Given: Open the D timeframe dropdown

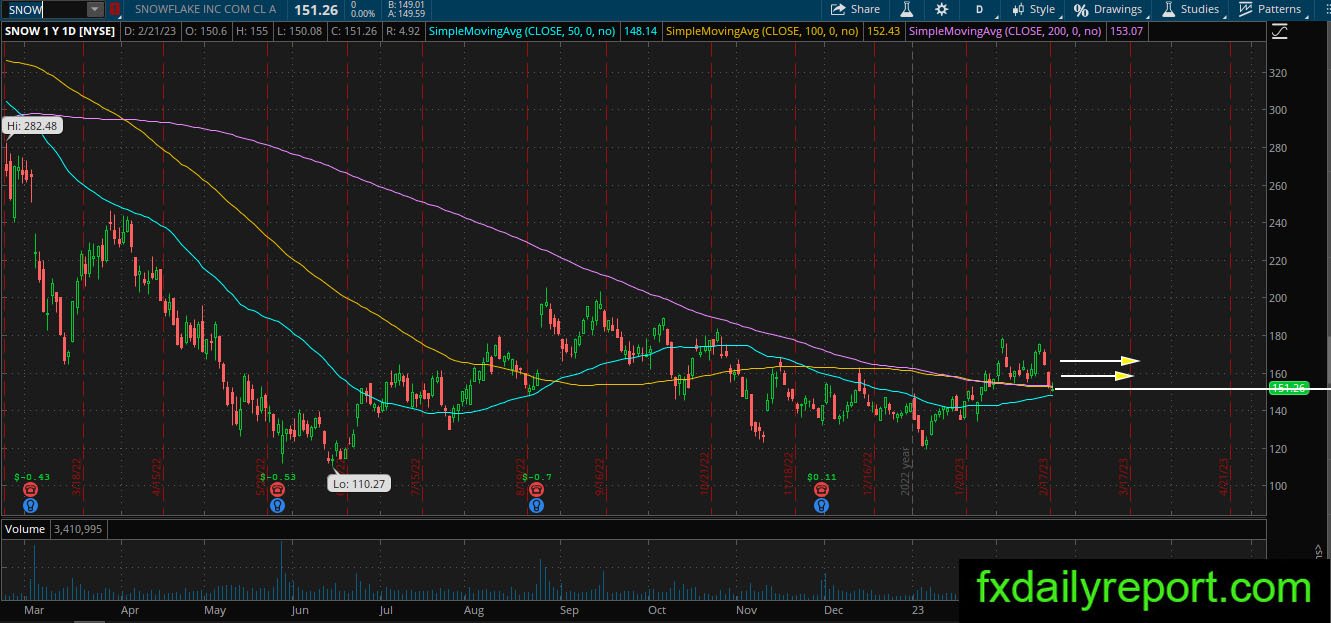Looking at the screenshot, I should (979, 9).
